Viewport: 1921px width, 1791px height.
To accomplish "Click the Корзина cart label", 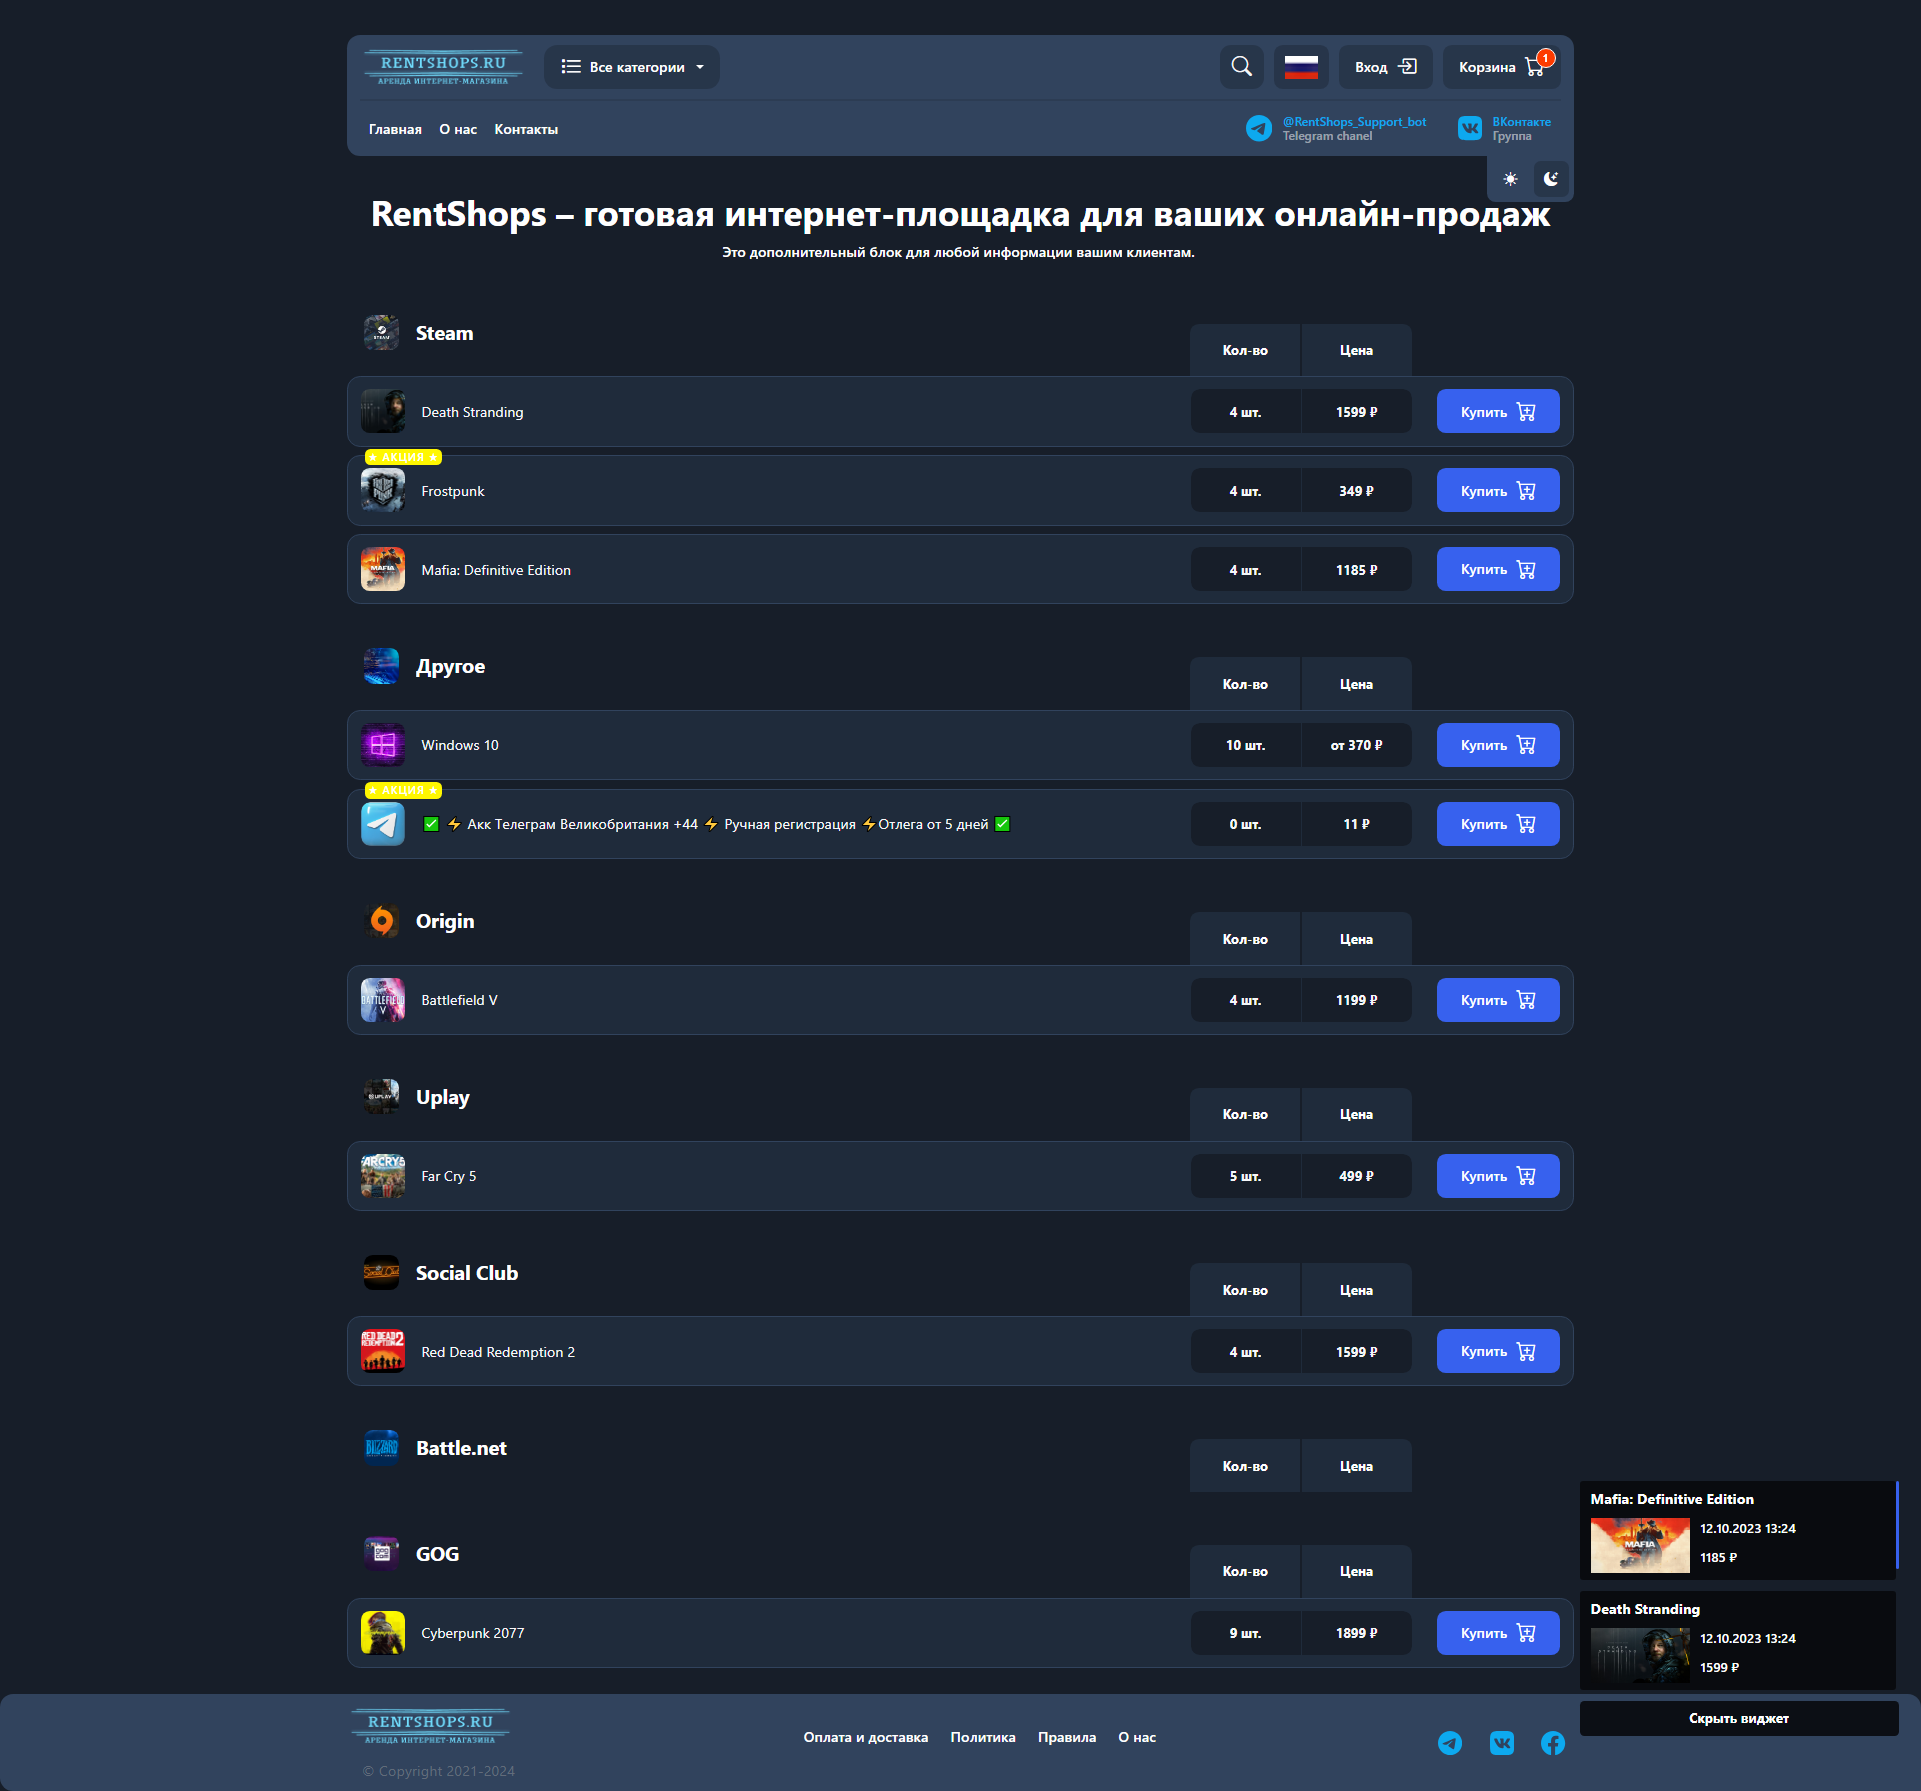I will [x=1487, y=67].
